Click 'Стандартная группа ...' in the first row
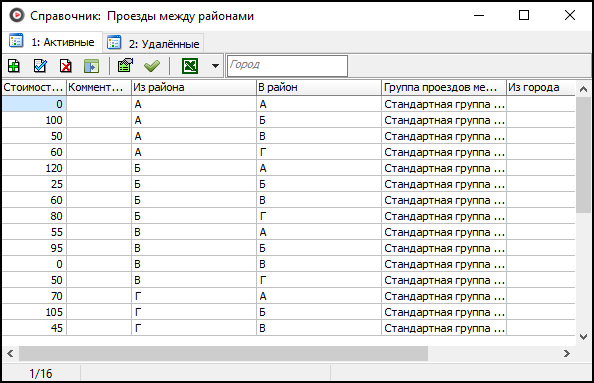Screen dimensions: 594x383 point(444,104)
